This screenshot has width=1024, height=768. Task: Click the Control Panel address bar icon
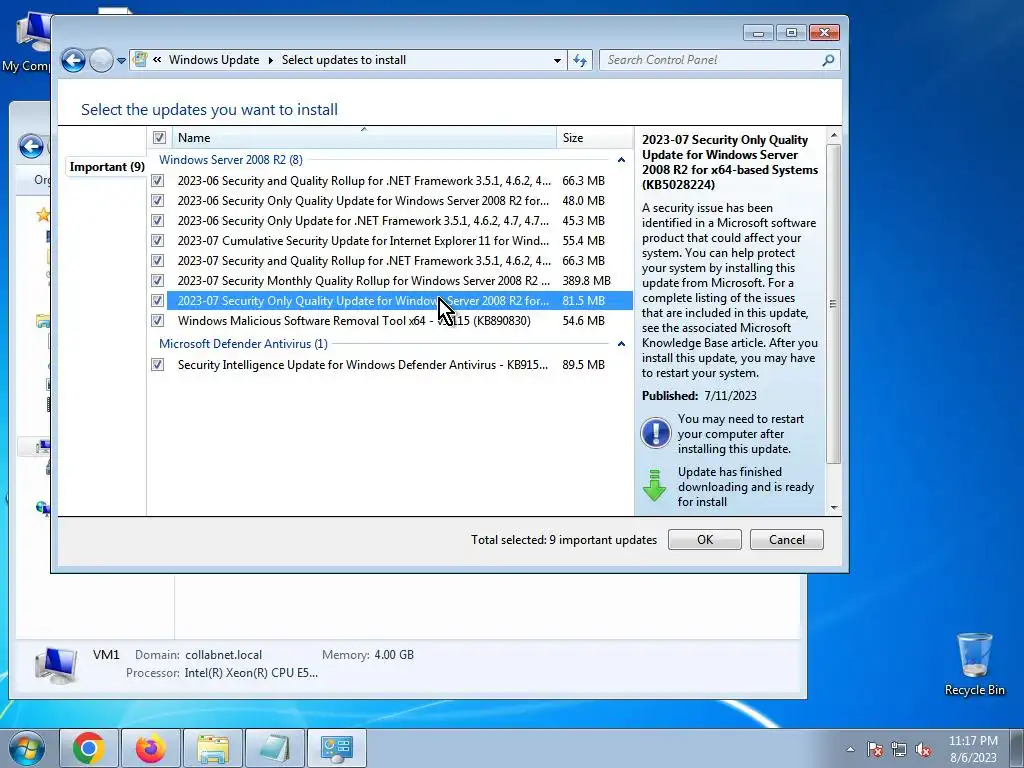coord(140,59)
